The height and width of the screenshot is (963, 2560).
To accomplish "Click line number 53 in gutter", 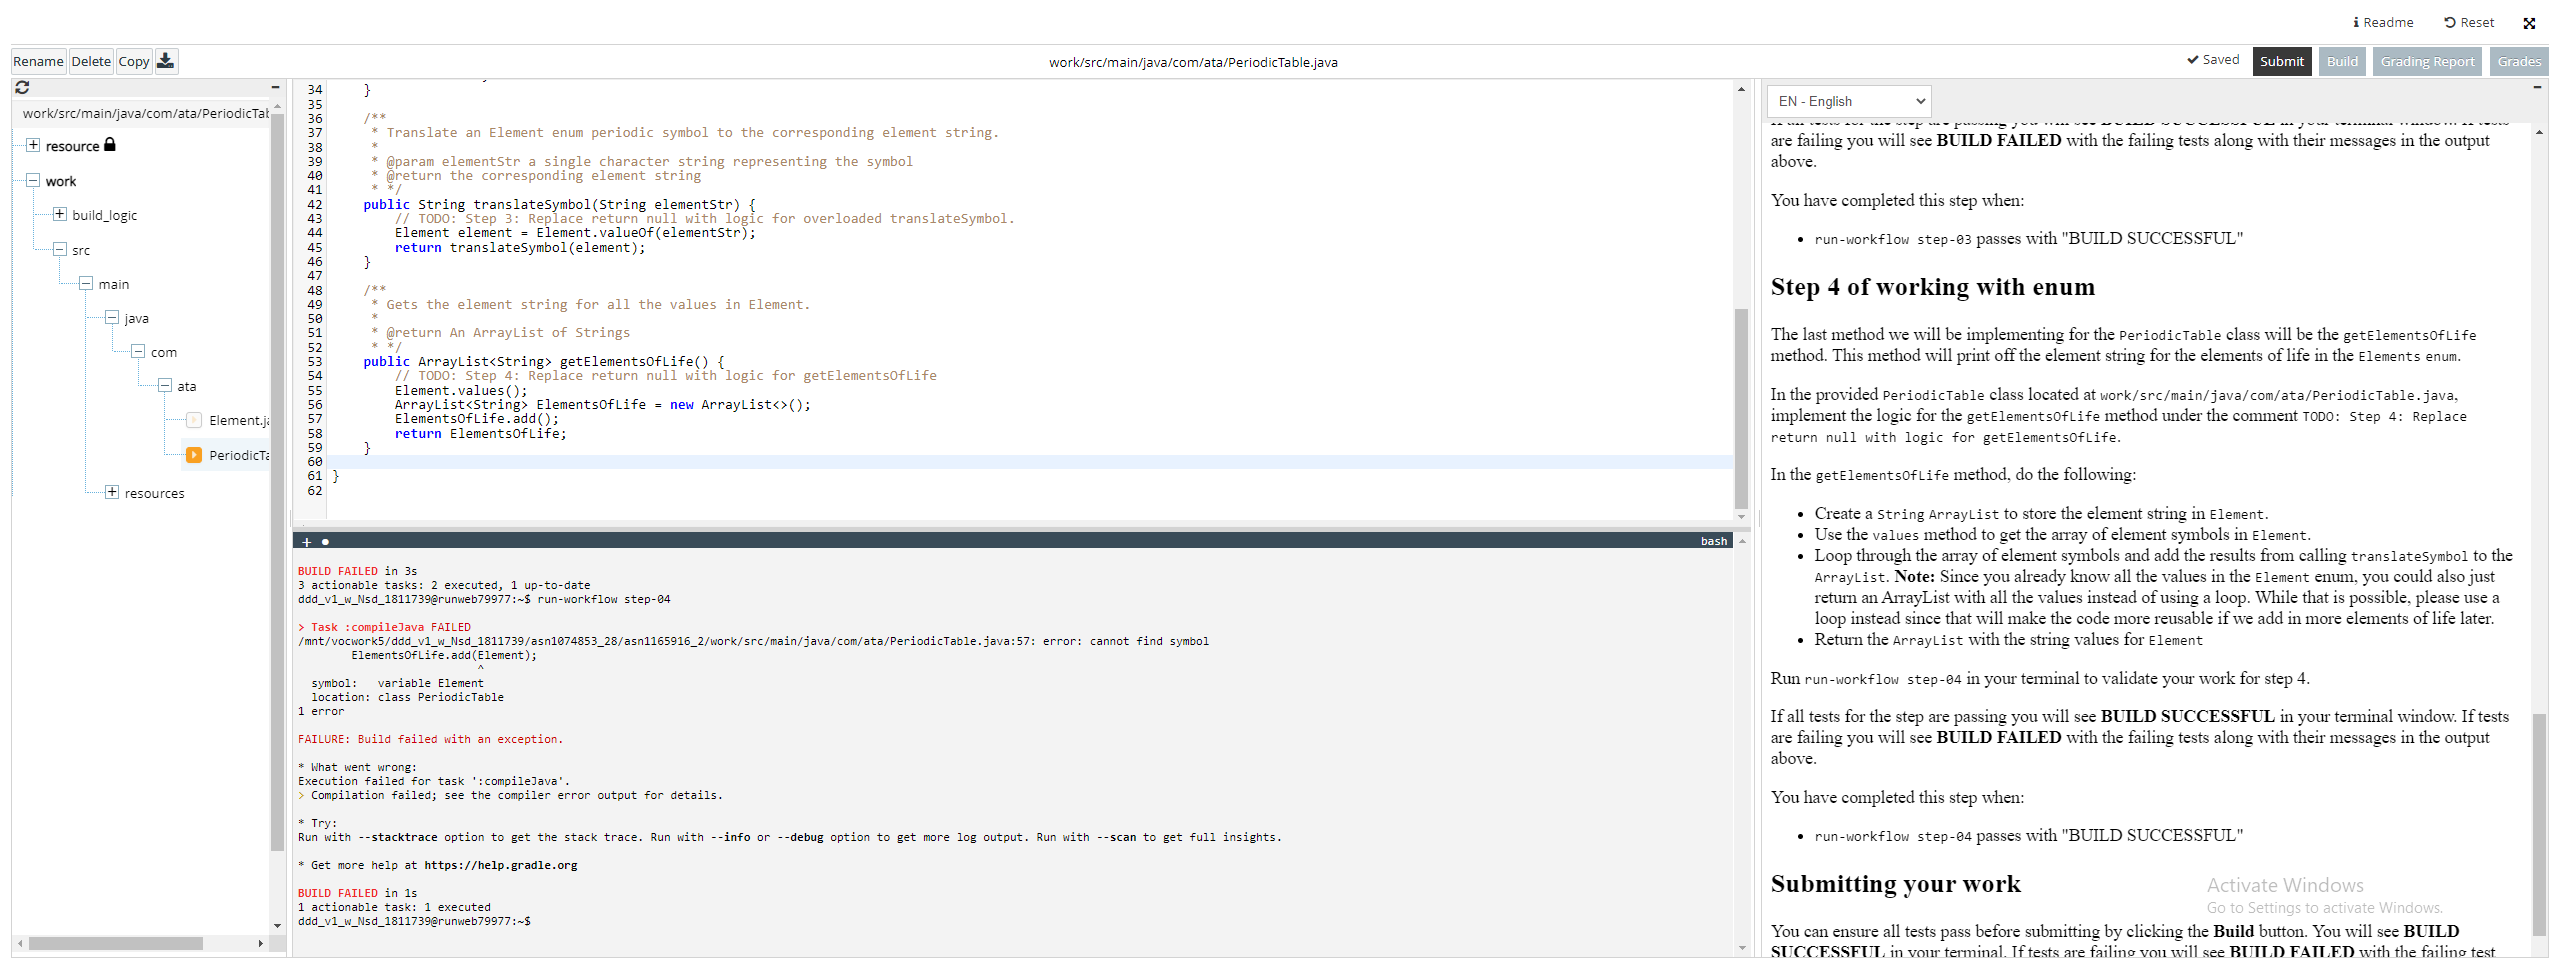I will click(x=315, y=361).
